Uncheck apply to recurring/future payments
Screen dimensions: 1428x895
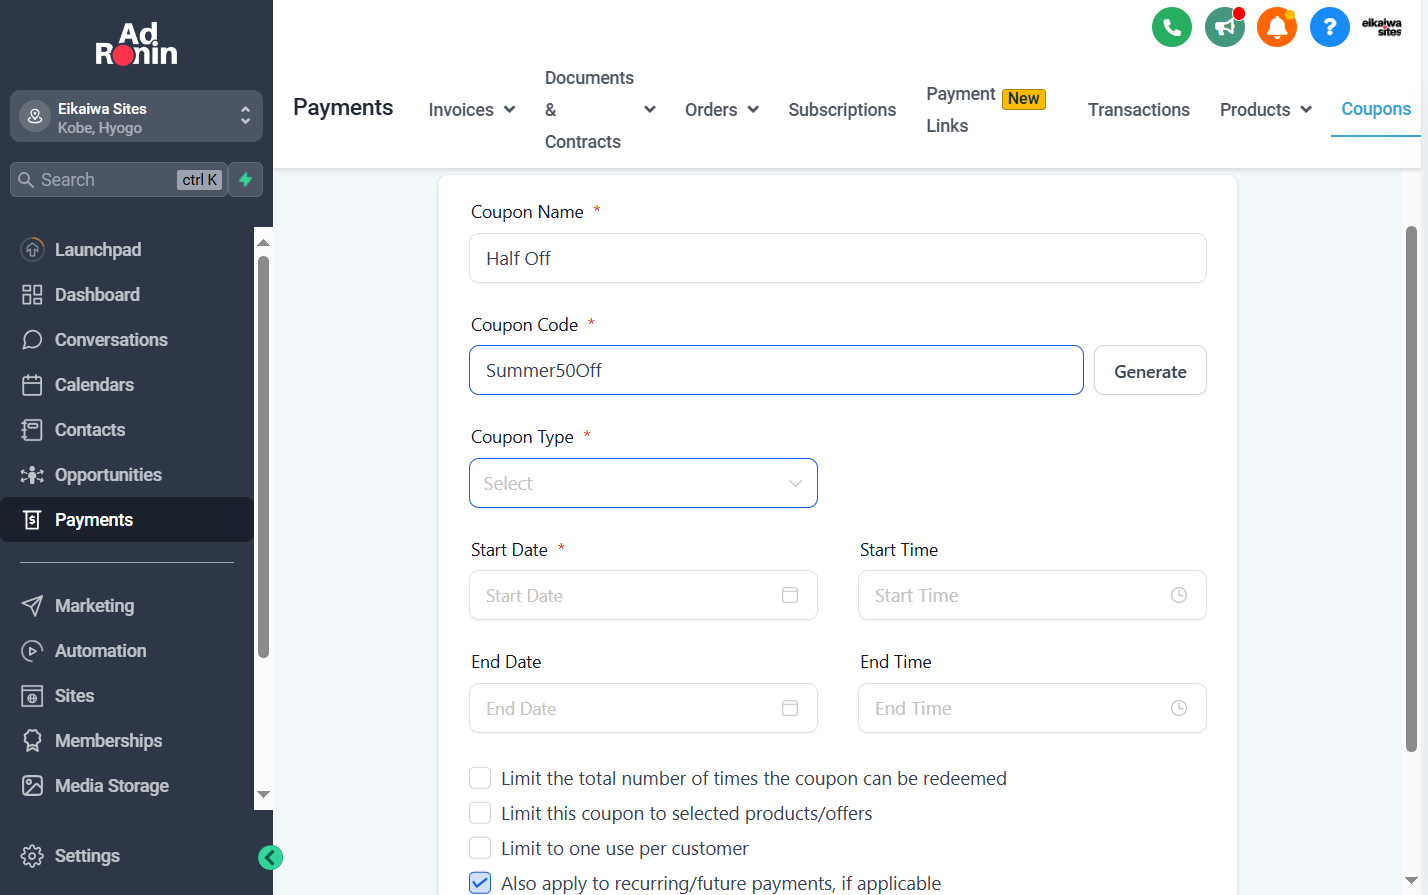[x=480, y=883]
